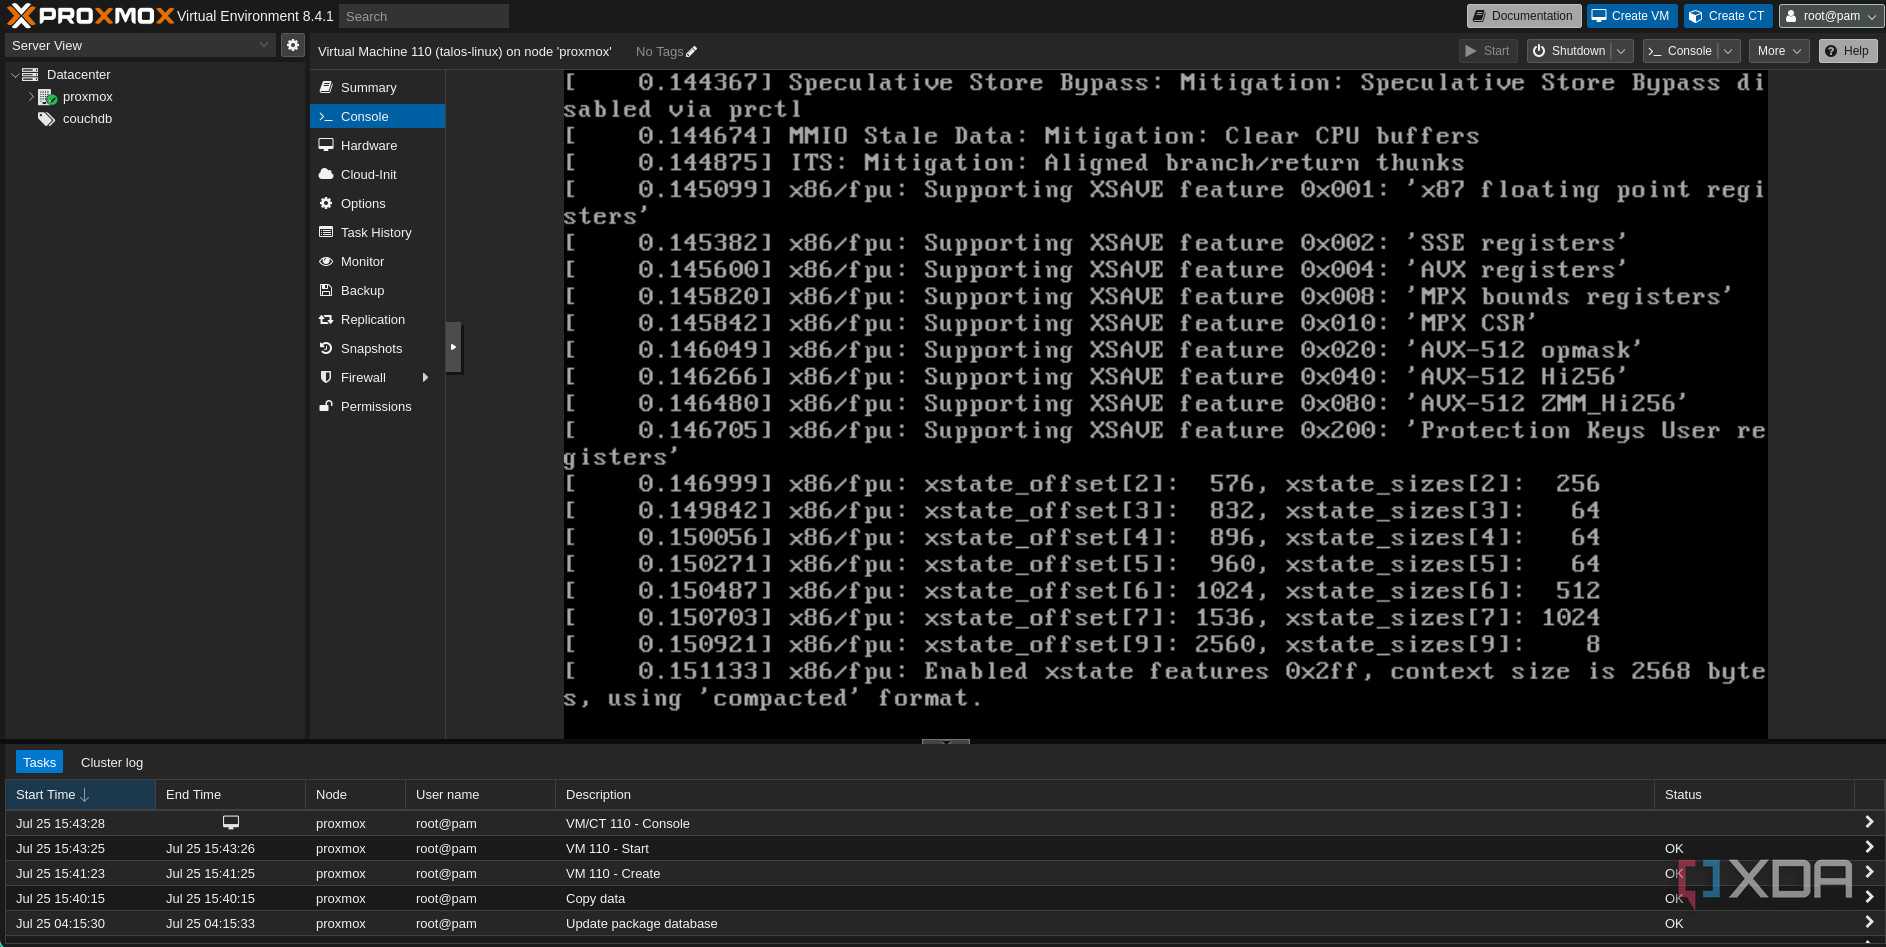Open the Options section

click(x=377, y=204)
